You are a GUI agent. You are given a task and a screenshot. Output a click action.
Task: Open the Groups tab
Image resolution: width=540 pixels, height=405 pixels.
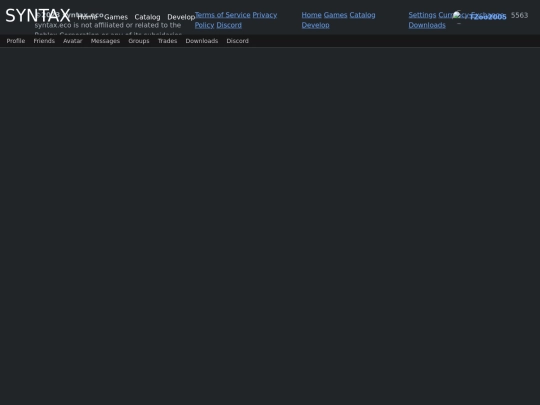pos(139,41)
